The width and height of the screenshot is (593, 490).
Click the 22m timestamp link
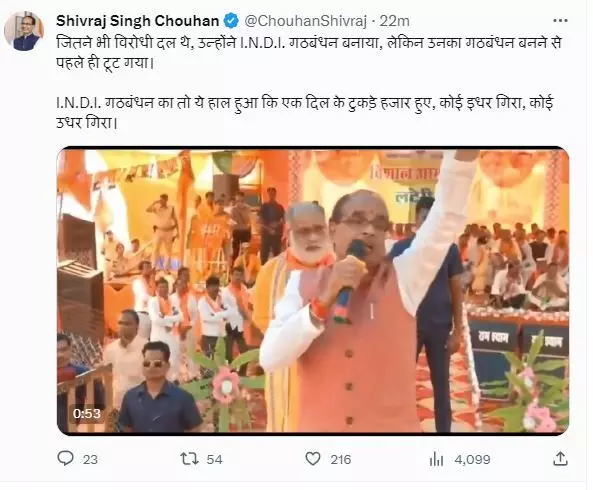click(x=394, y=21)
